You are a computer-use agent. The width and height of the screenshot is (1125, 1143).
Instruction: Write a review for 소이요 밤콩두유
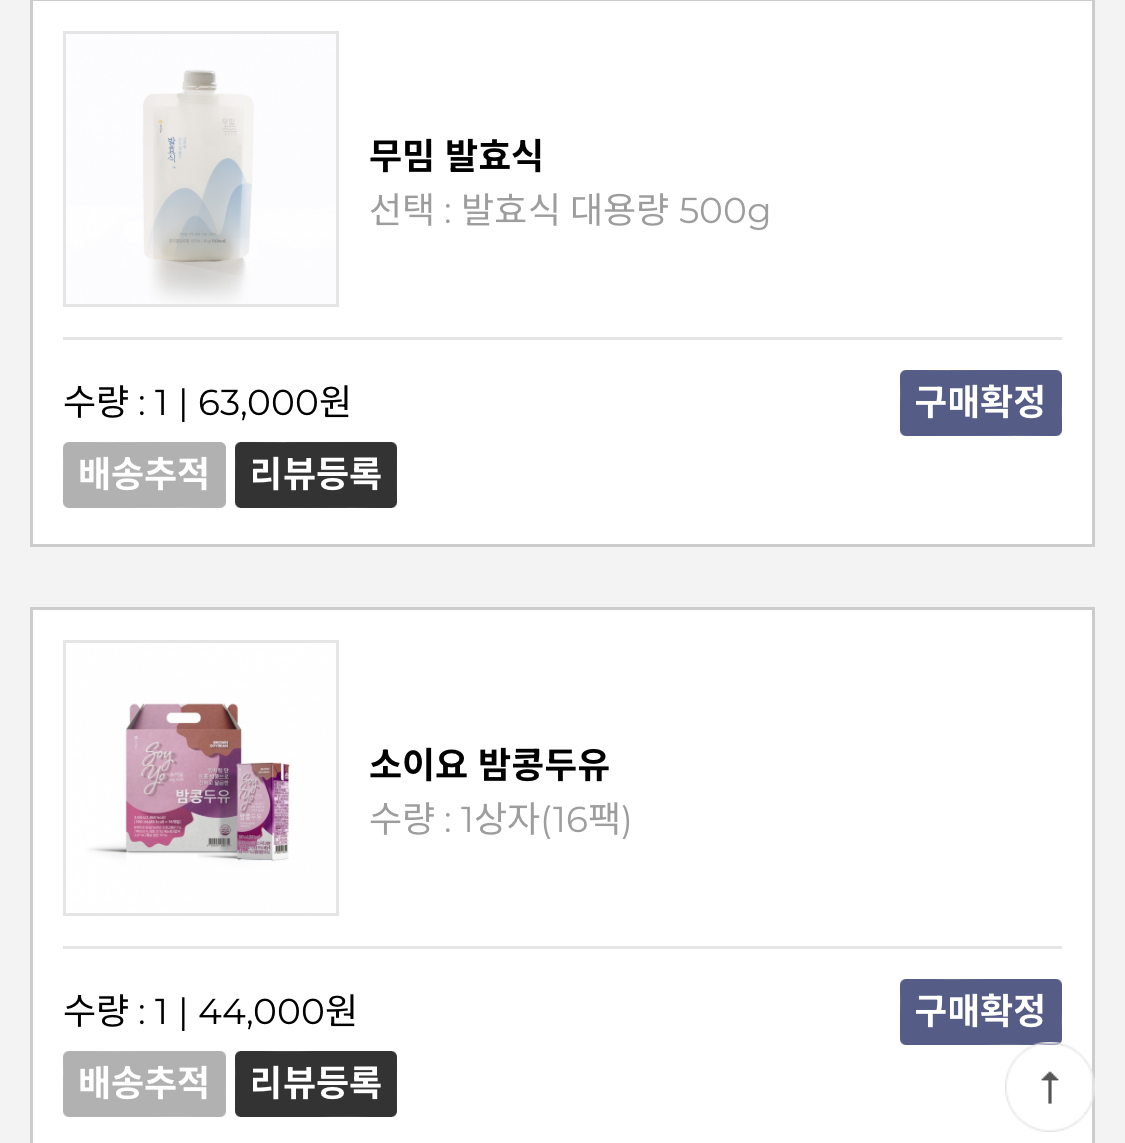[316, 1084]
